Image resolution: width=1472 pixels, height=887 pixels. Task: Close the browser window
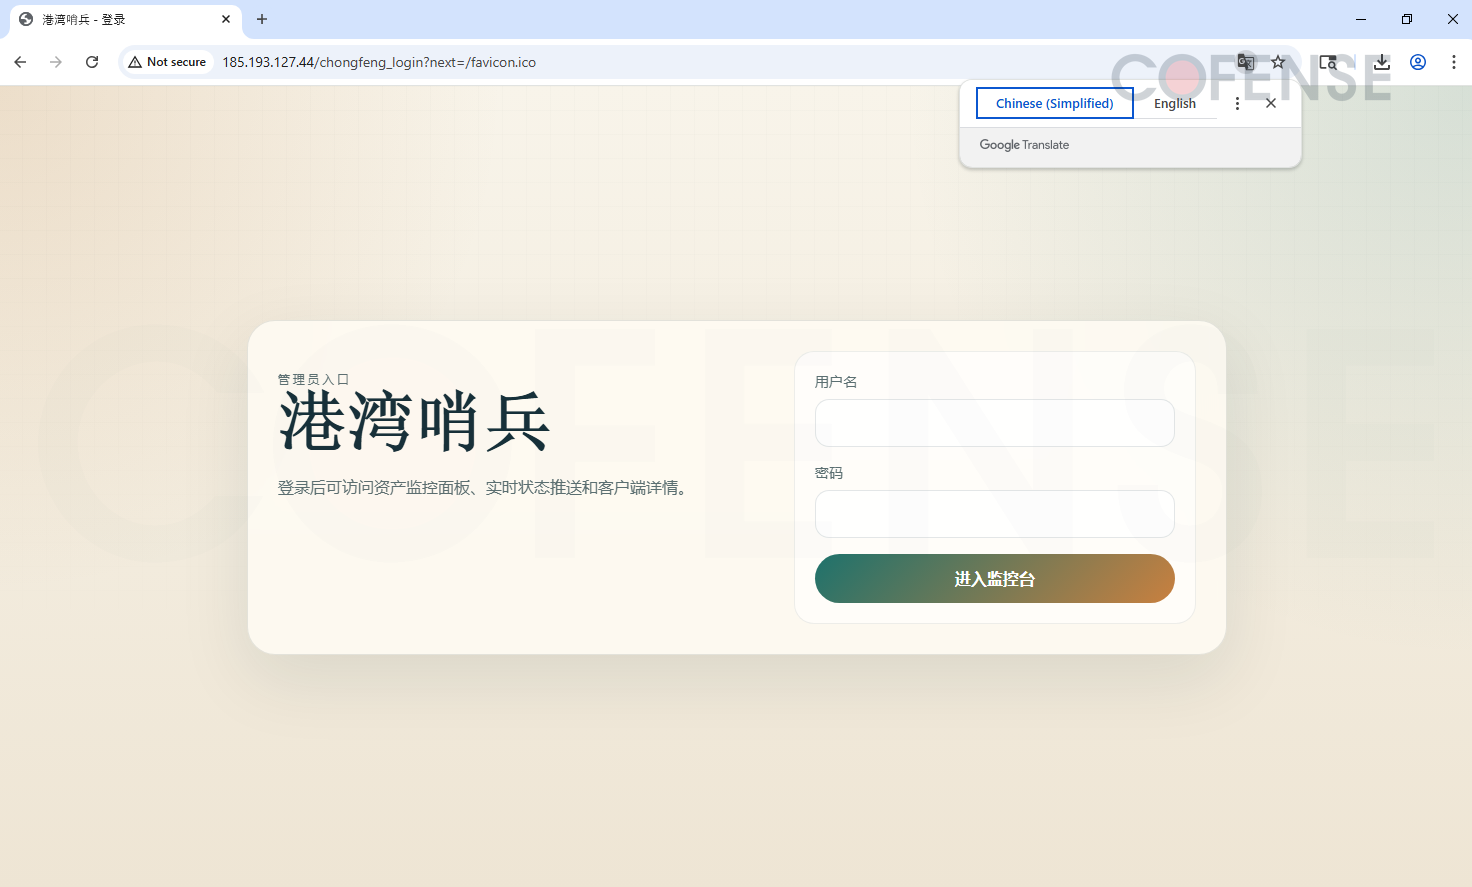1452,19
